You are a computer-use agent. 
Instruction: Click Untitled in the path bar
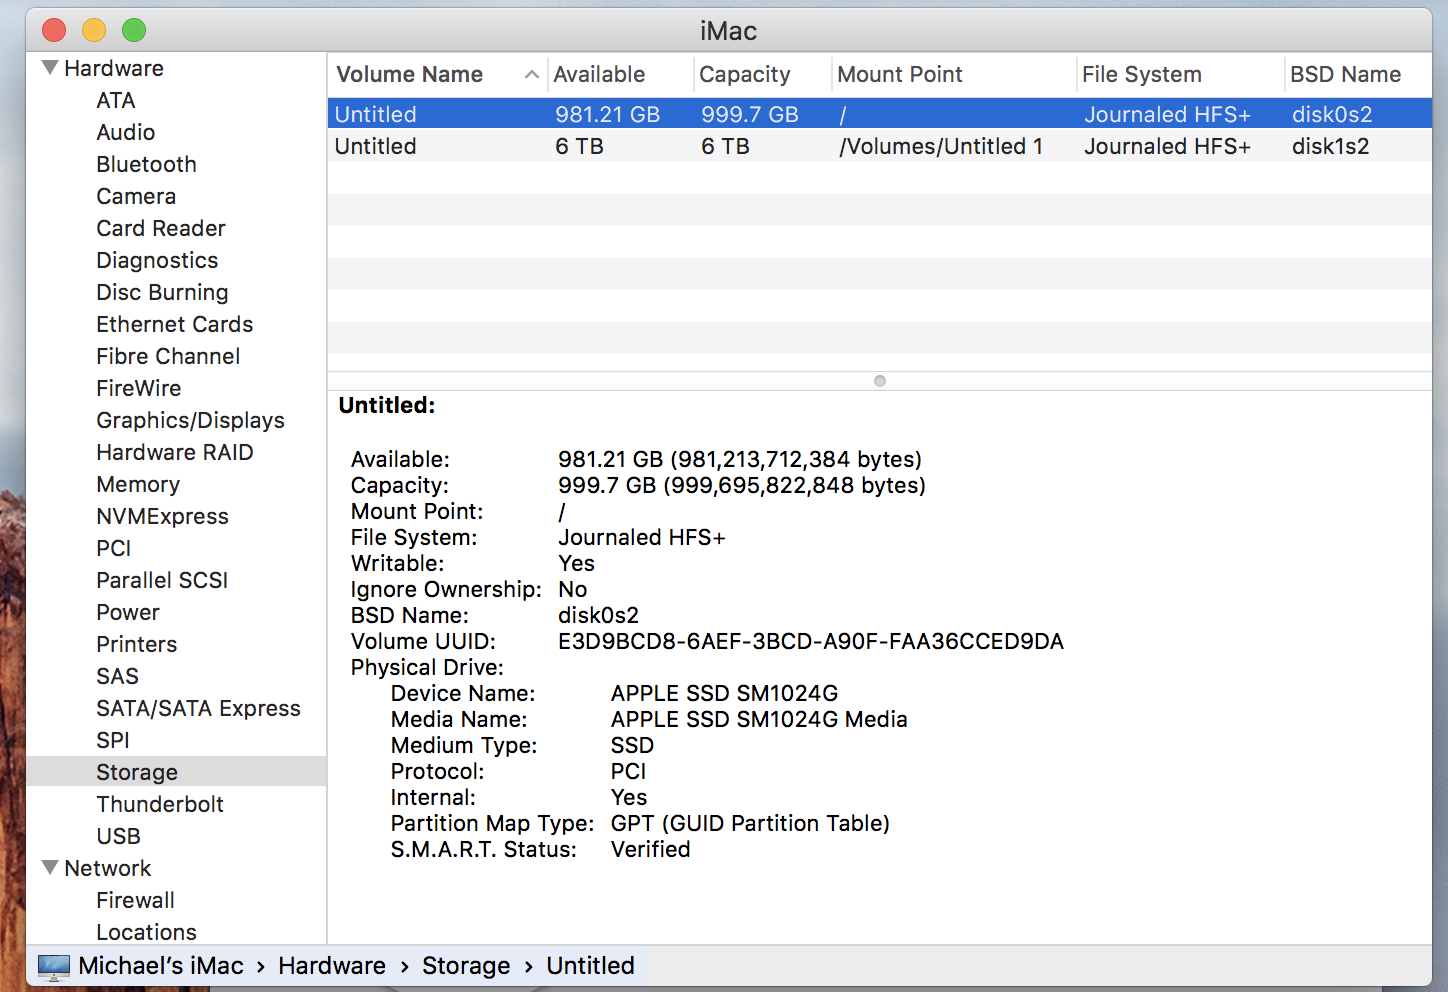click(x=590, y=965)
